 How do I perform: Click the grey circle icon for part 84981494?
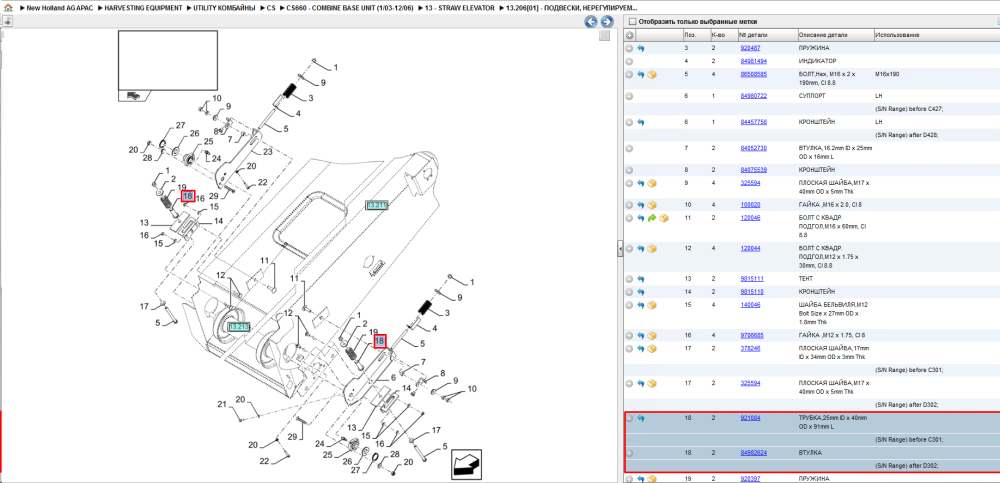(x=629, y=61)
